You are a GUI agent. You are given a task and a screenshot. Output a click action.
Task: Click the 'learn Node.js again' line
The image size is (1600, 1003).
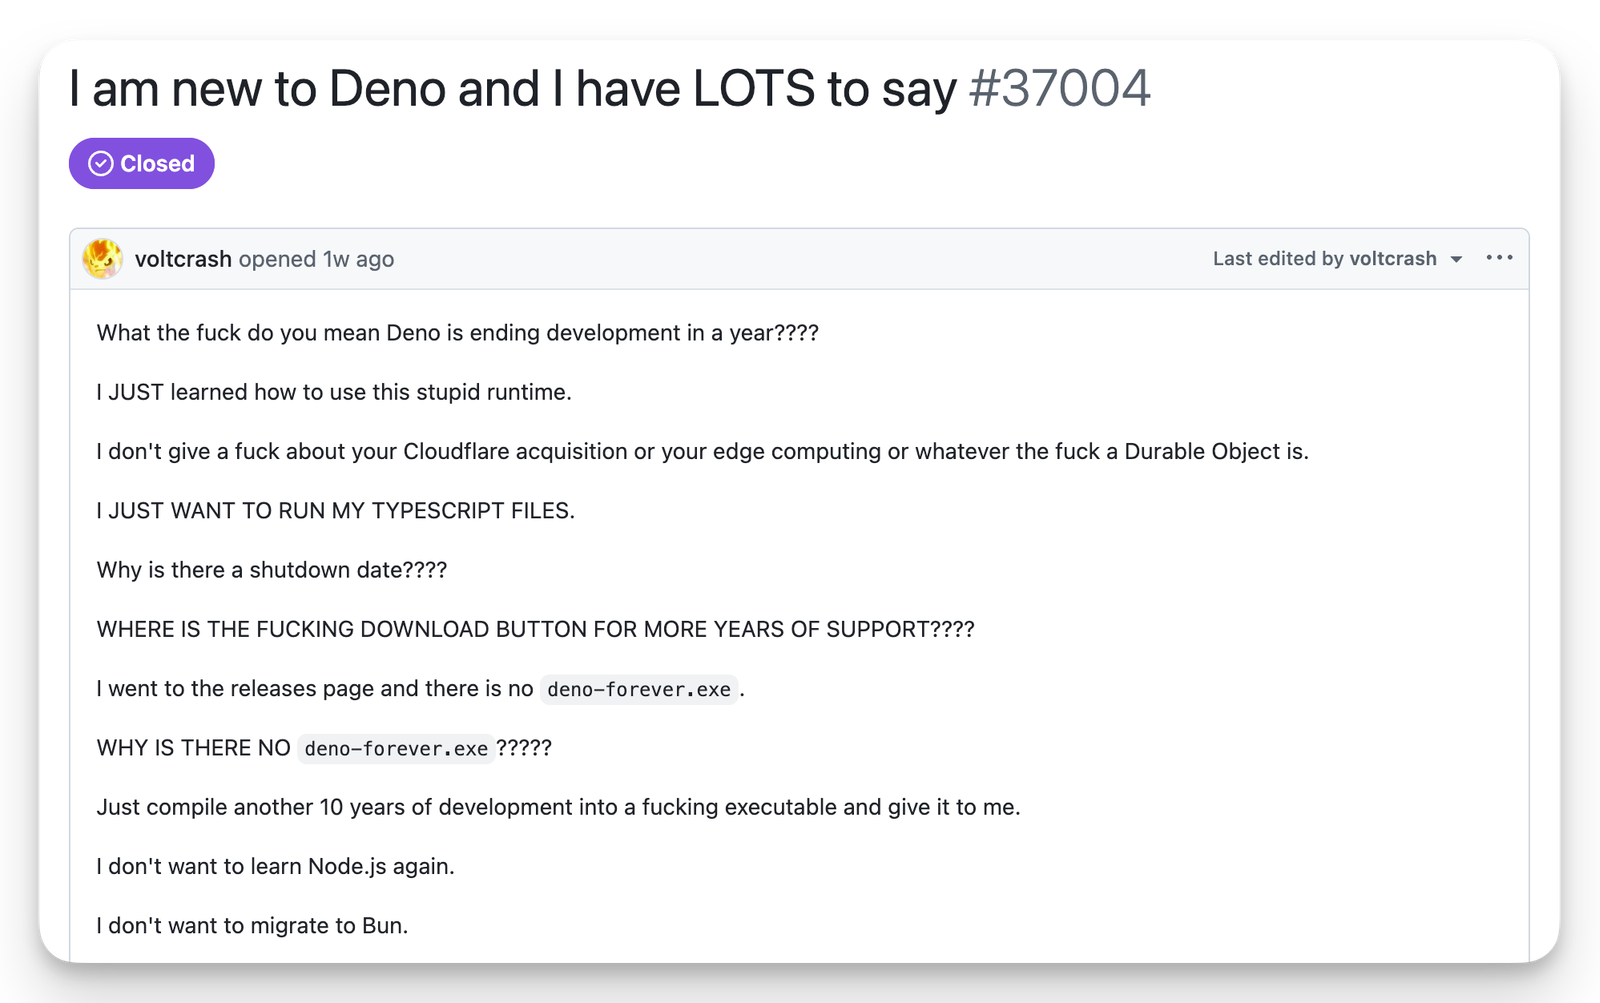click(x=276, y=866)
